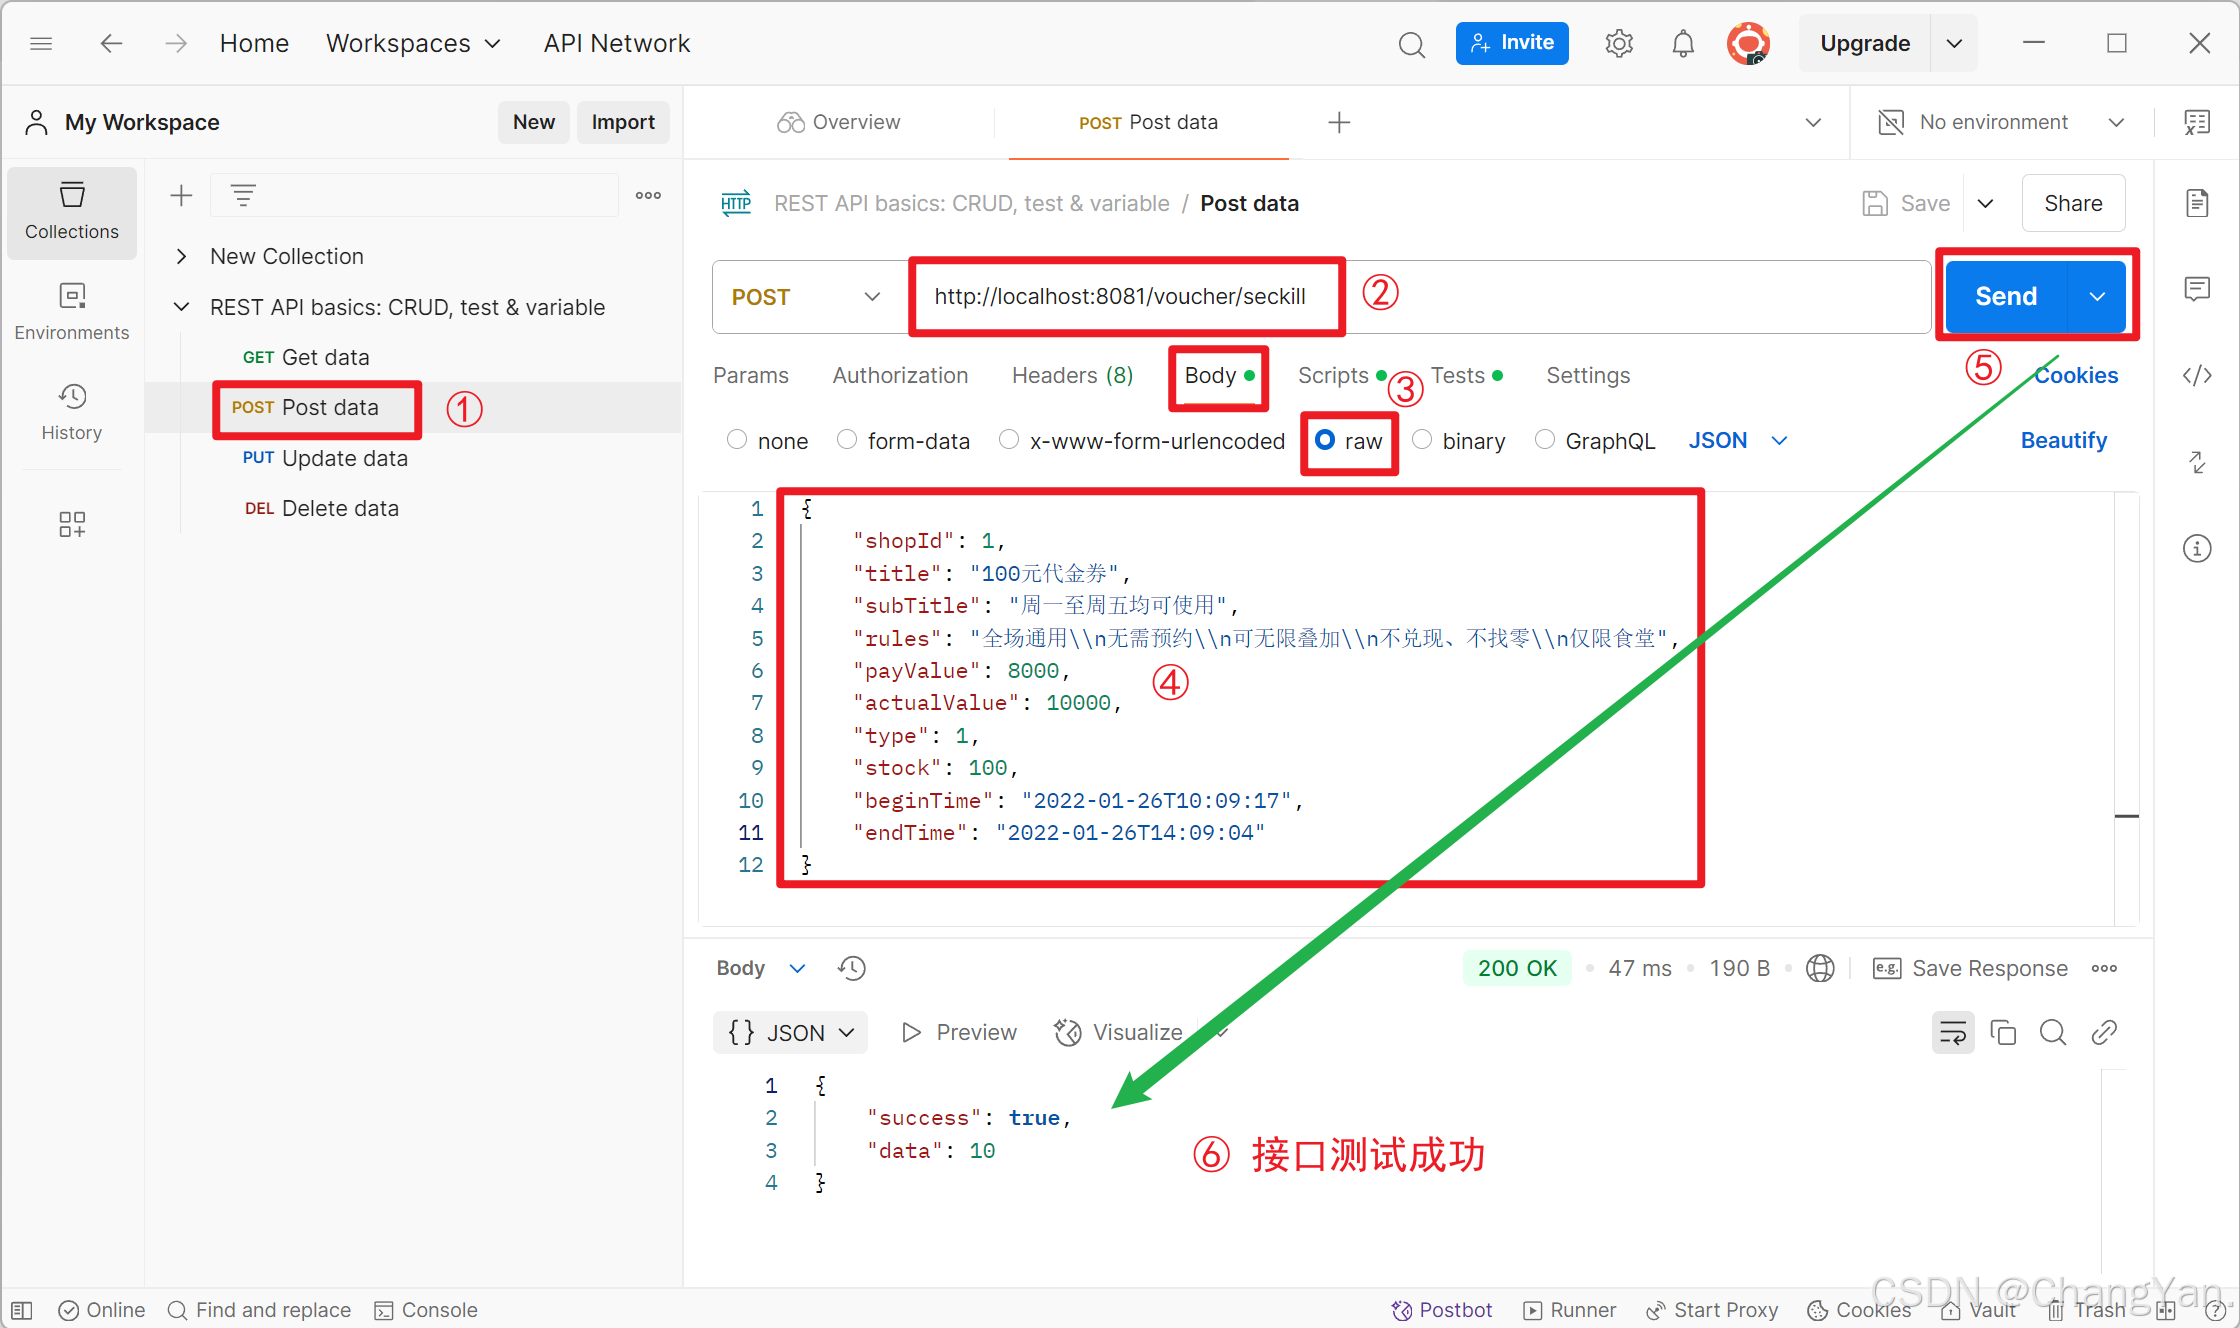The height and width of the screenshot is (1328, 2240).
Task: Open Environments sidebar panel
Action: click(72, 312)
